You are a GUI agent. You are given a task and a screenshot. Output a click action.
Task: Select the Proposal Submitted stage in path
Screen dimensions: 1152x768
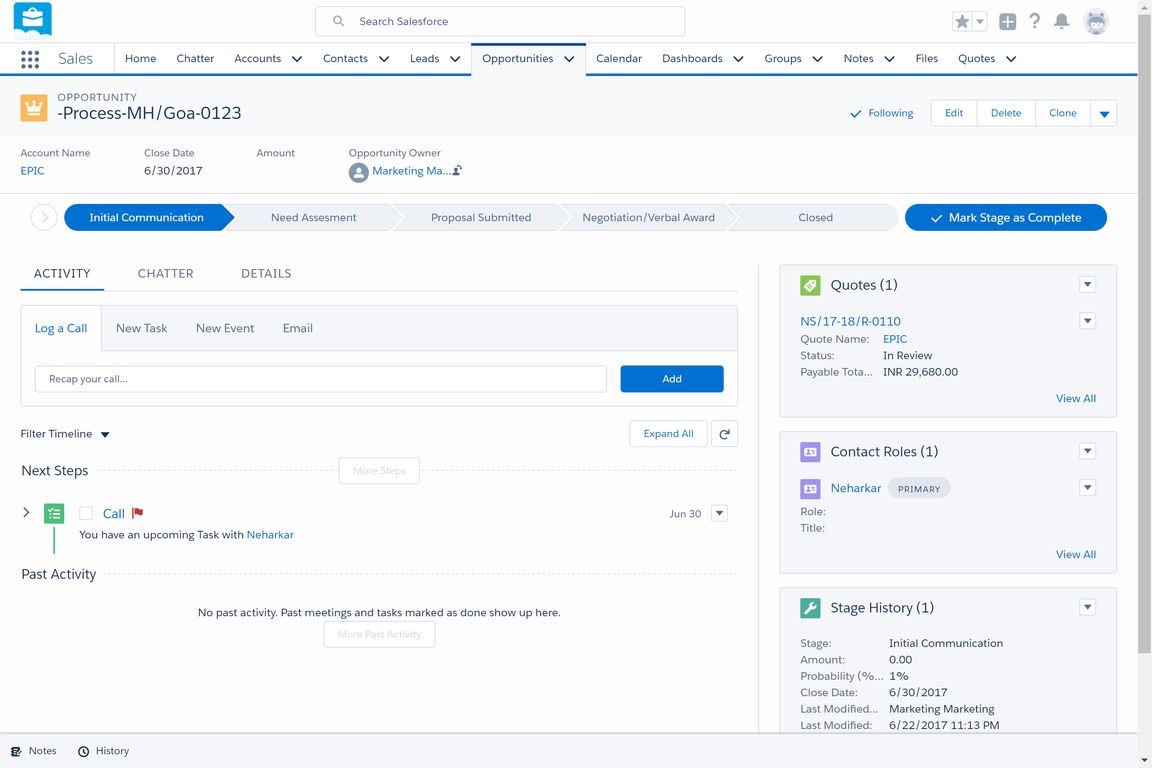click(x=481, y=217)
